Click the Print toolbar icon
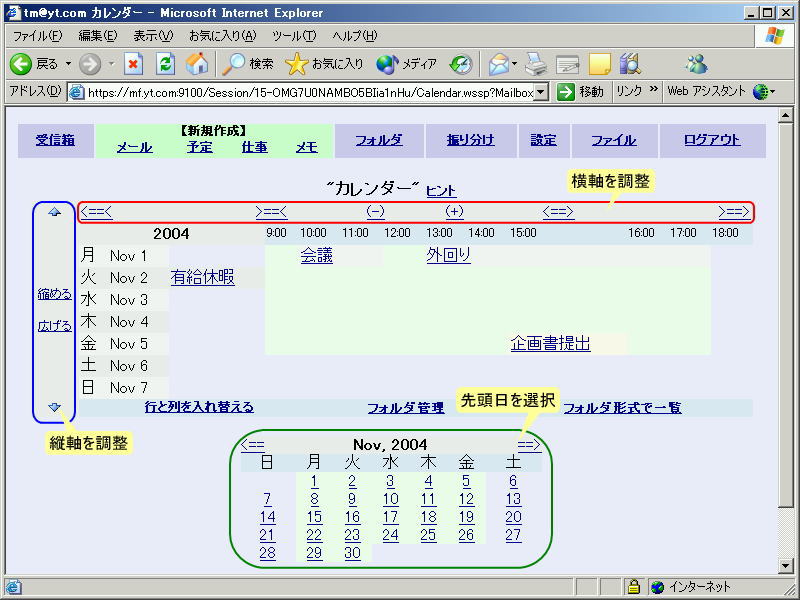This screenshot has height=600, width=800. 536,64
